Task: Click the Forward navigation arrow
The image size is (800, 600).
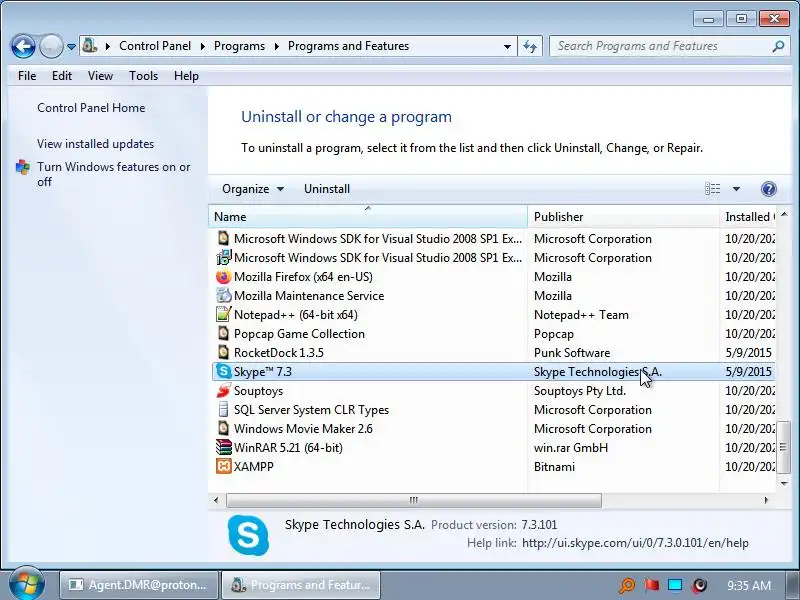Action: coord(51,46)
